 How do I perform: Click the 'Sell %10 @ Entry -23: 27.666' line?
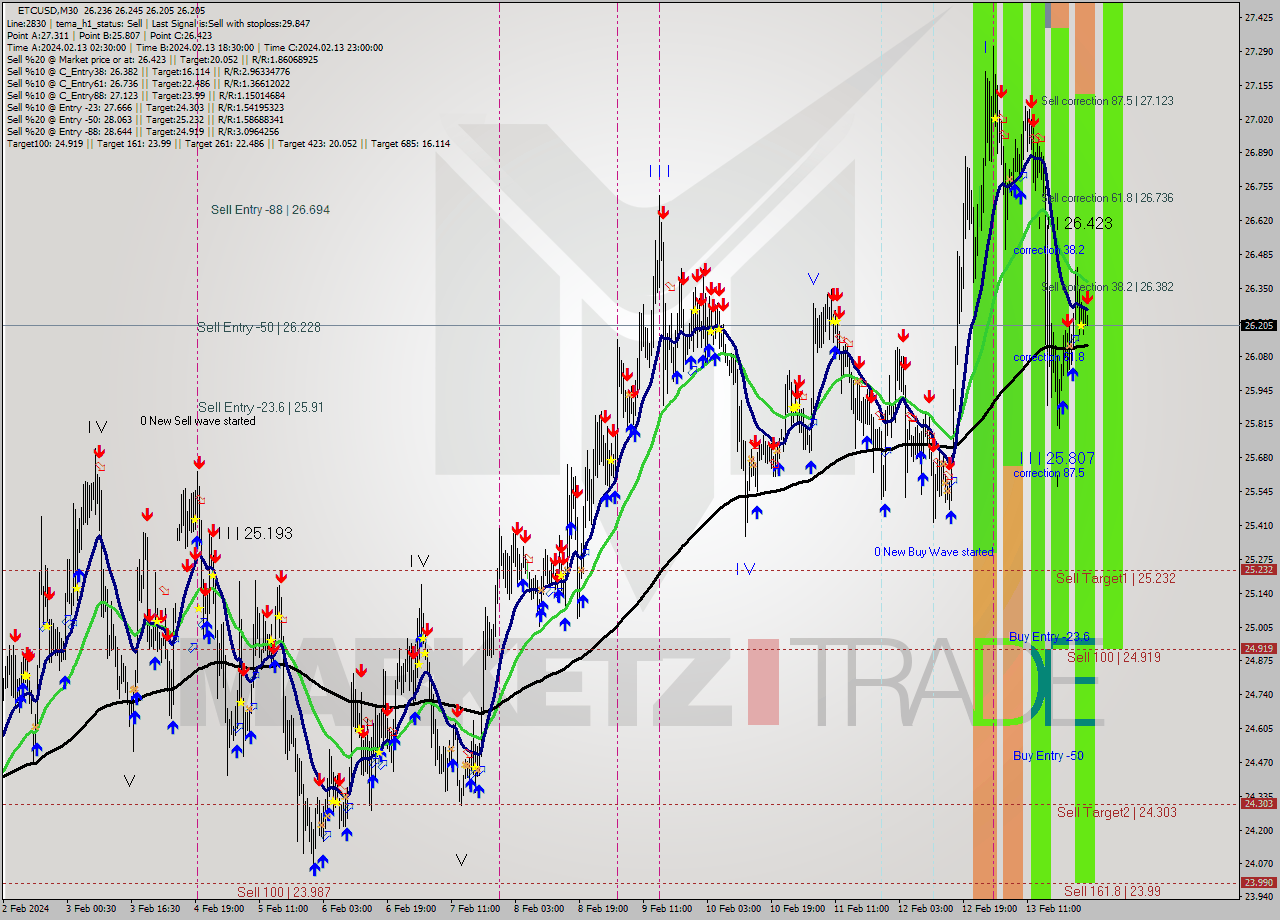[x=147, y=107]
